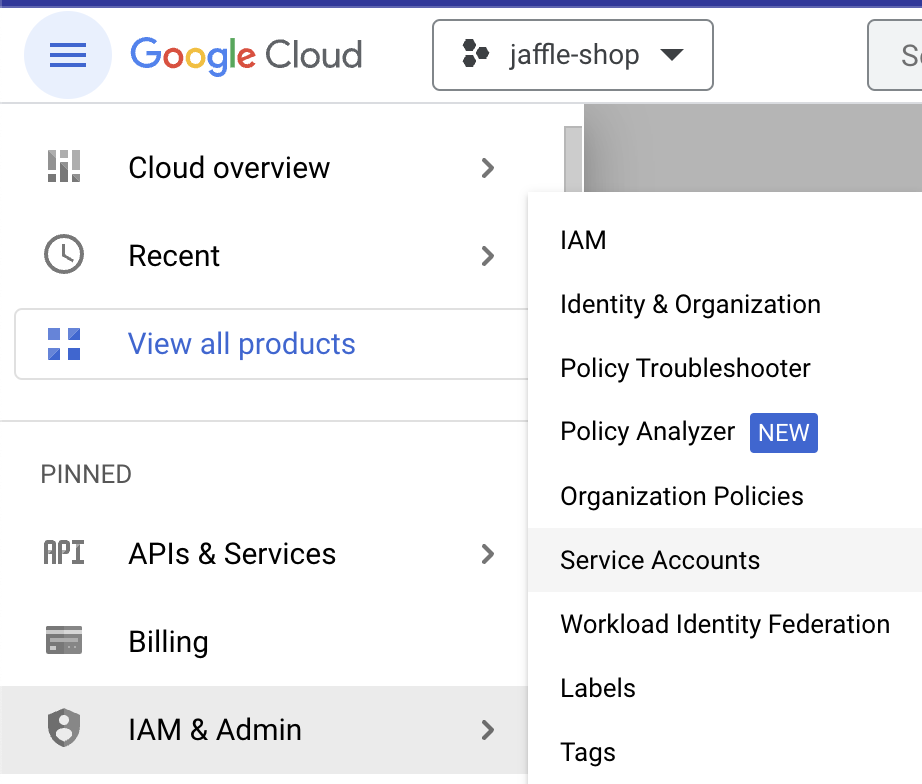
Task: Click the search field at top right
Action: click(898, 55)
